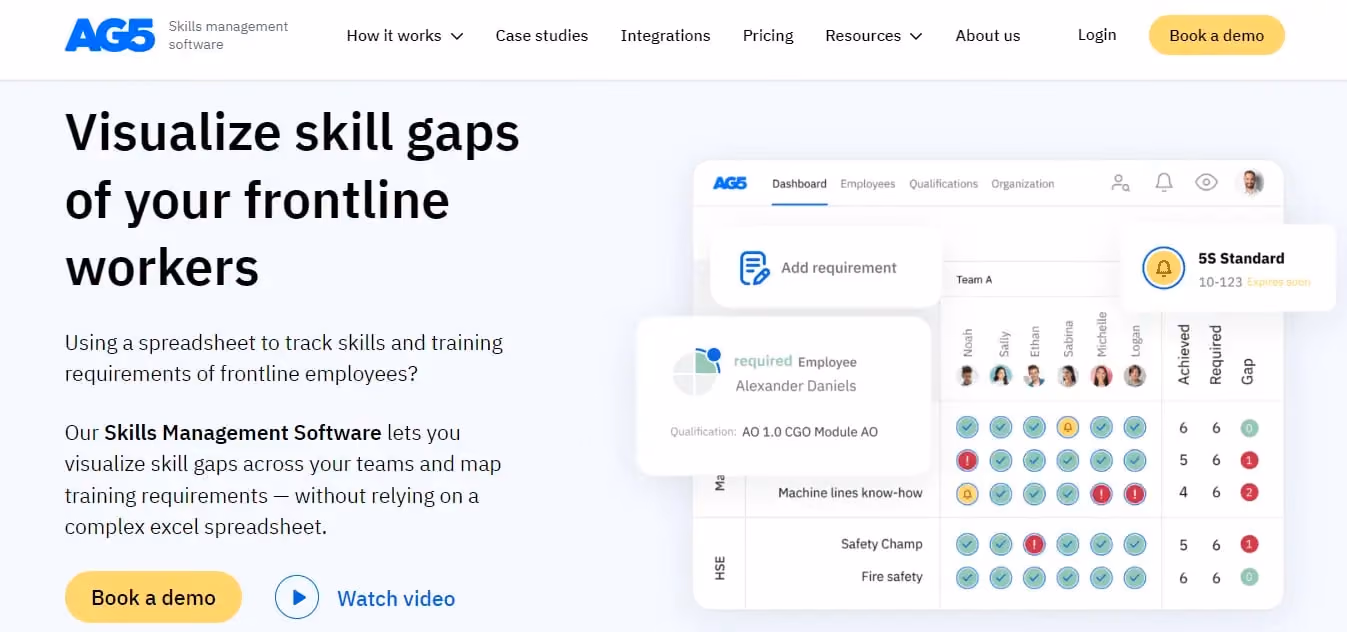The image size is (1347, 632).
Task: Click the dashboard profile avatar
Action: [1249, 182]
